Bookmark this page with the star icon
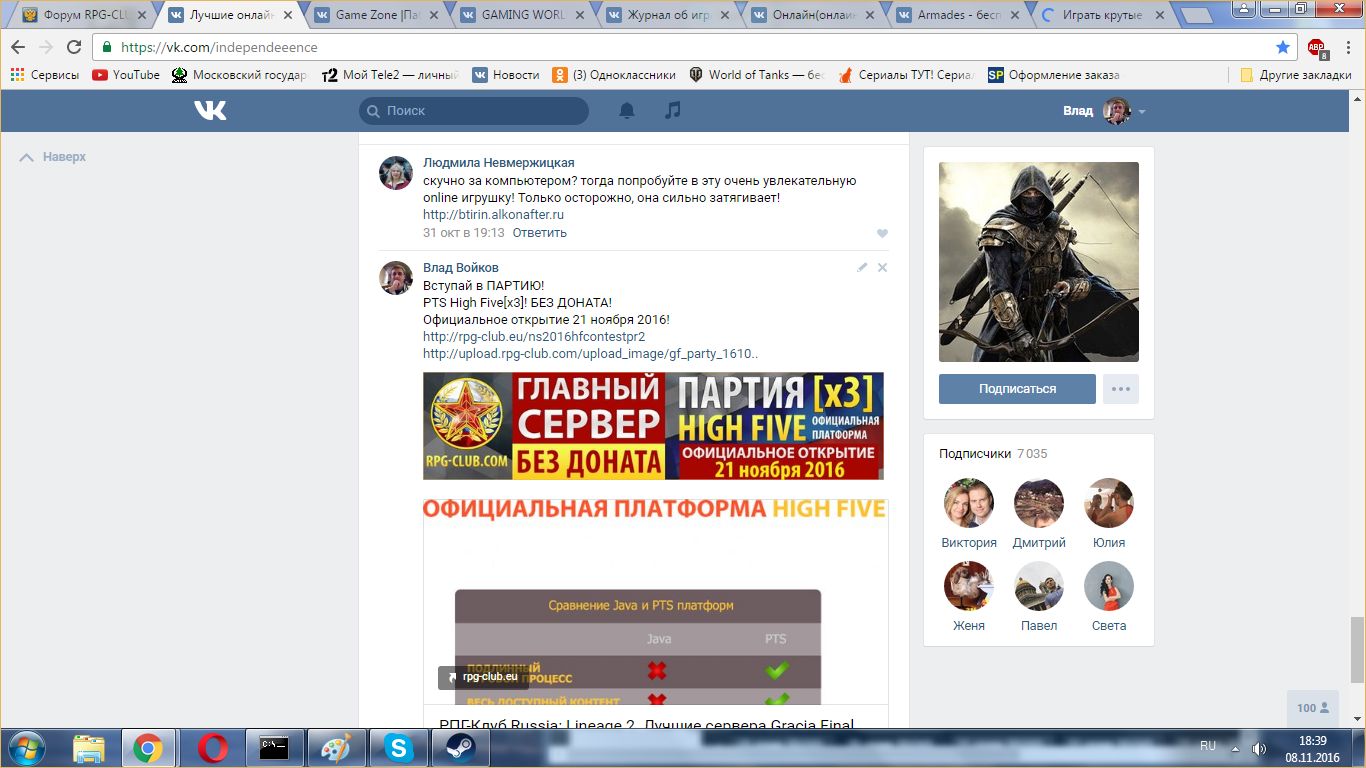The height and width of the screenshot is (768, 1366). coord(1283,47)
